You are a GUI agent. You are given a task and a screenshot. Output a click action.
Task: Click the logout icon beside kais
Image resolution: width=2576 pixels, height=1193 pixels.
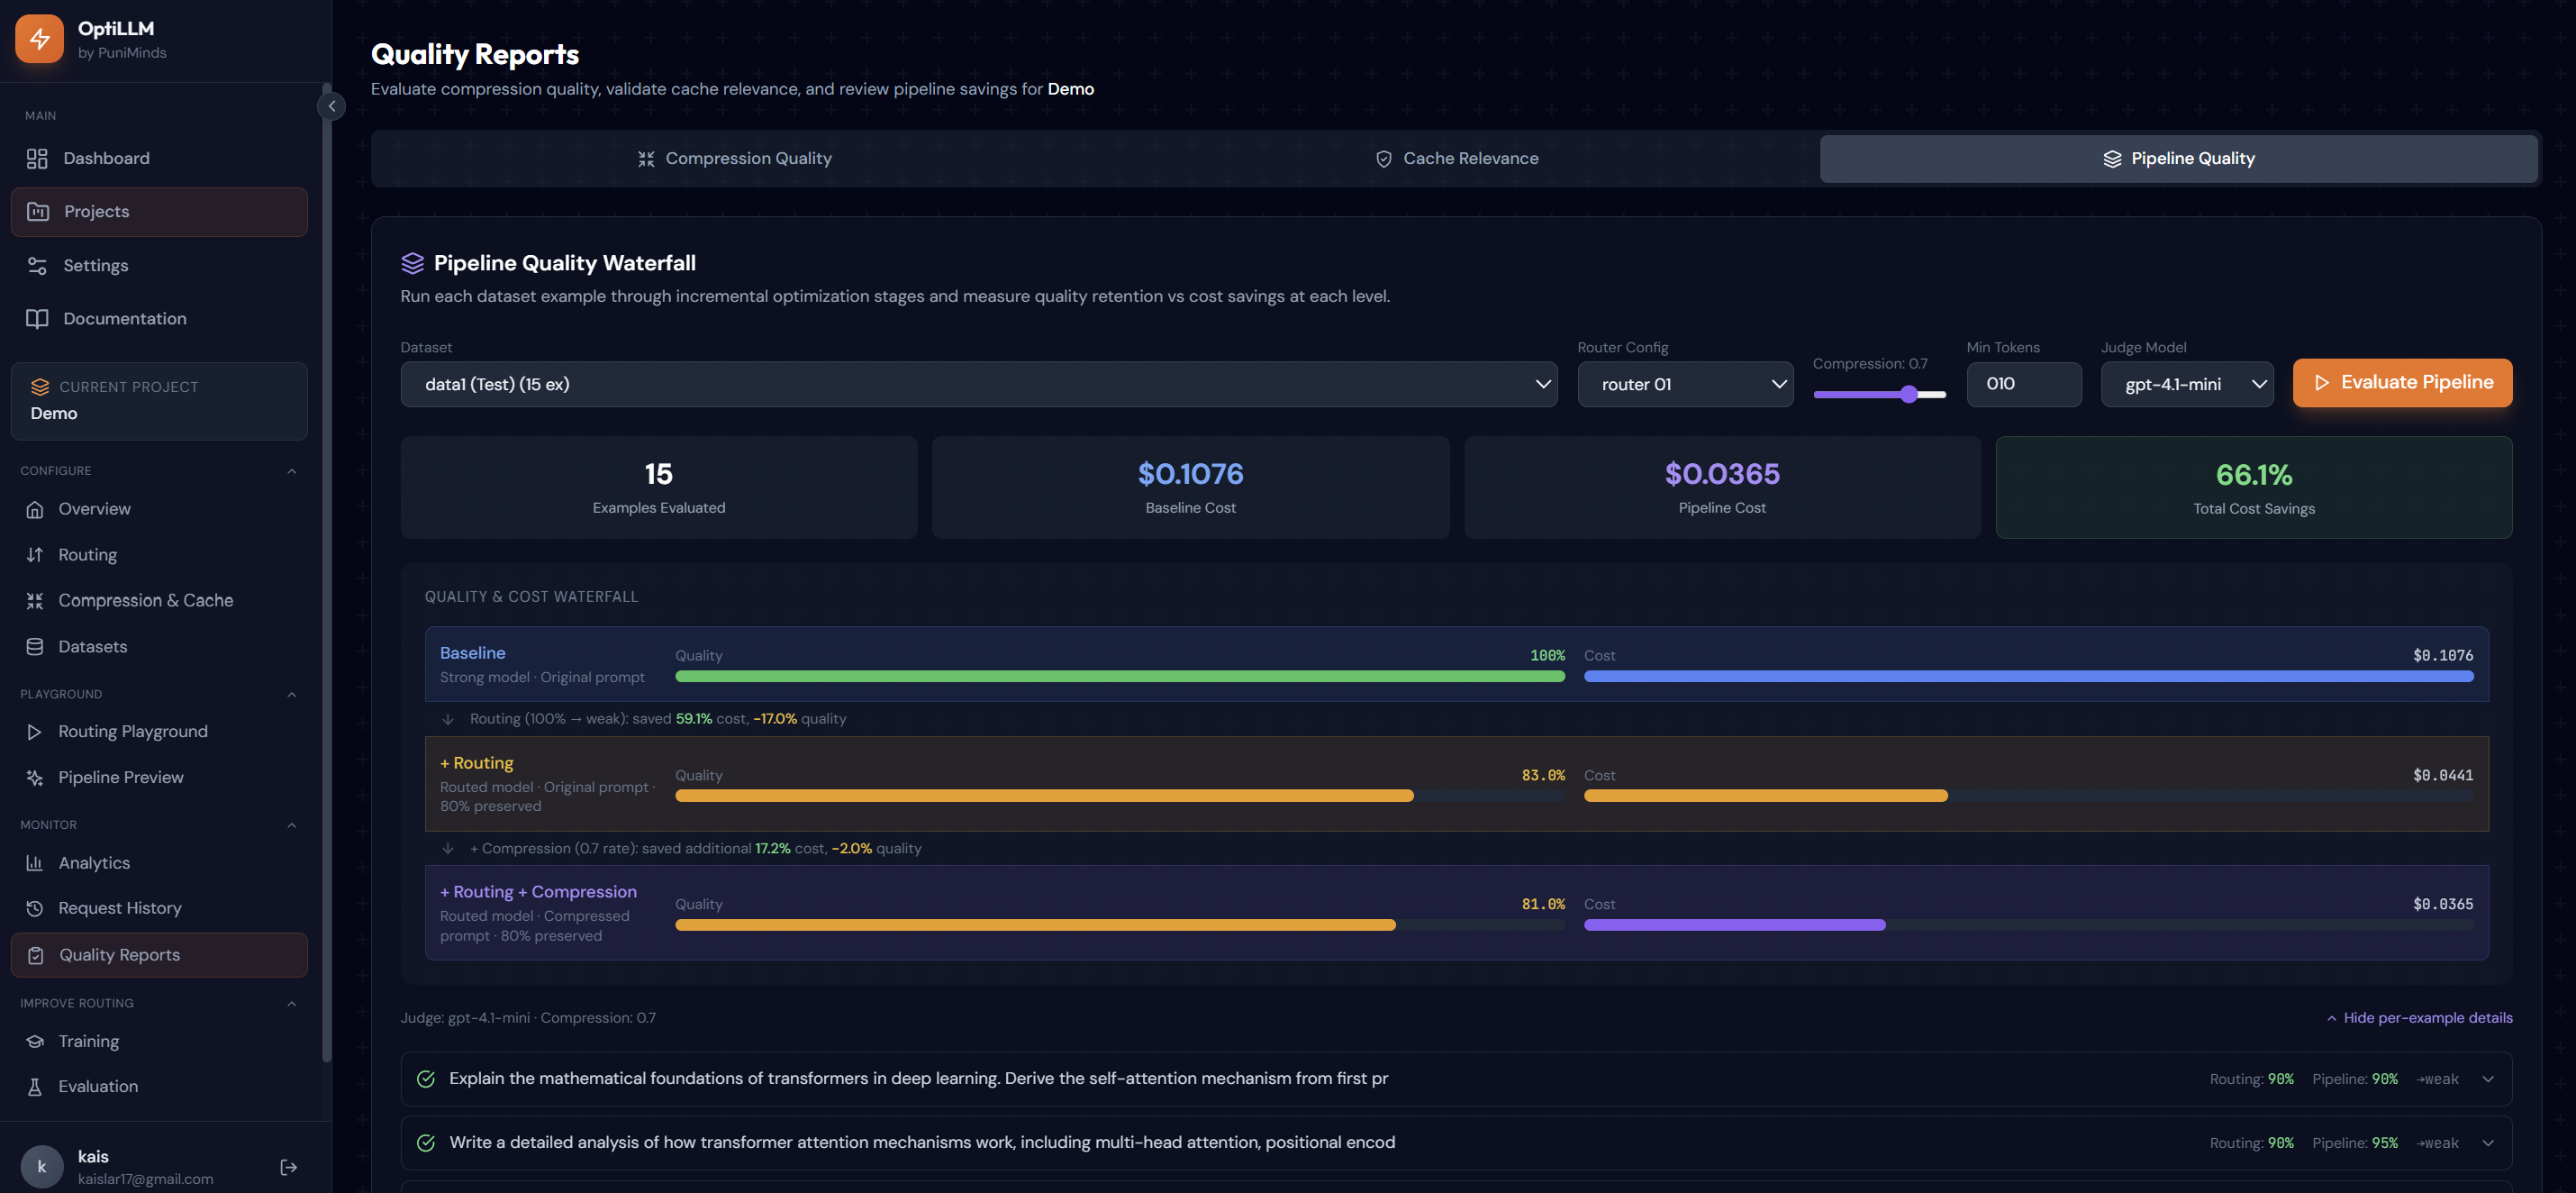(289, 1166)
